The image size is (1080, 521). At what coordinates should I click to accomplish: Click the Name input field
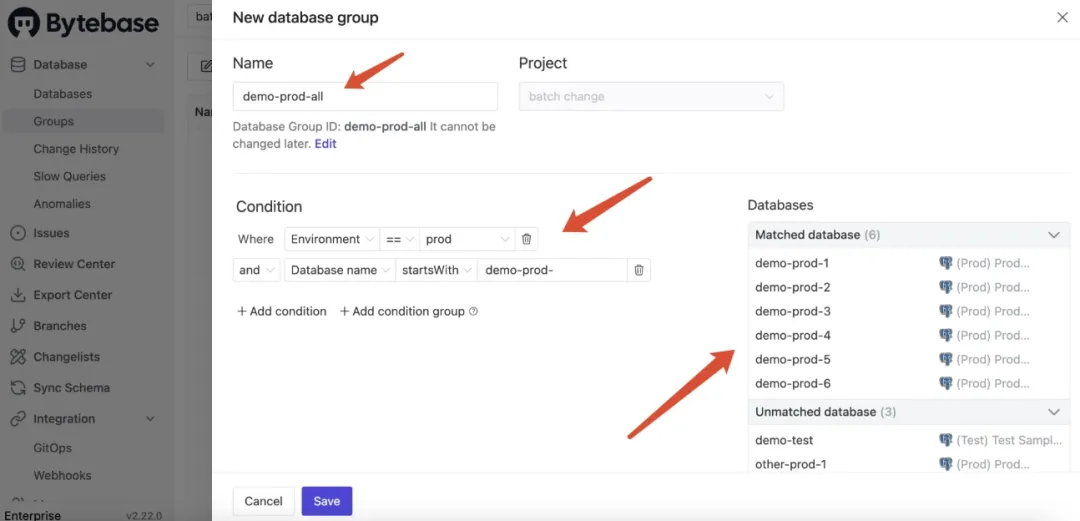click(x=365, y=97)
